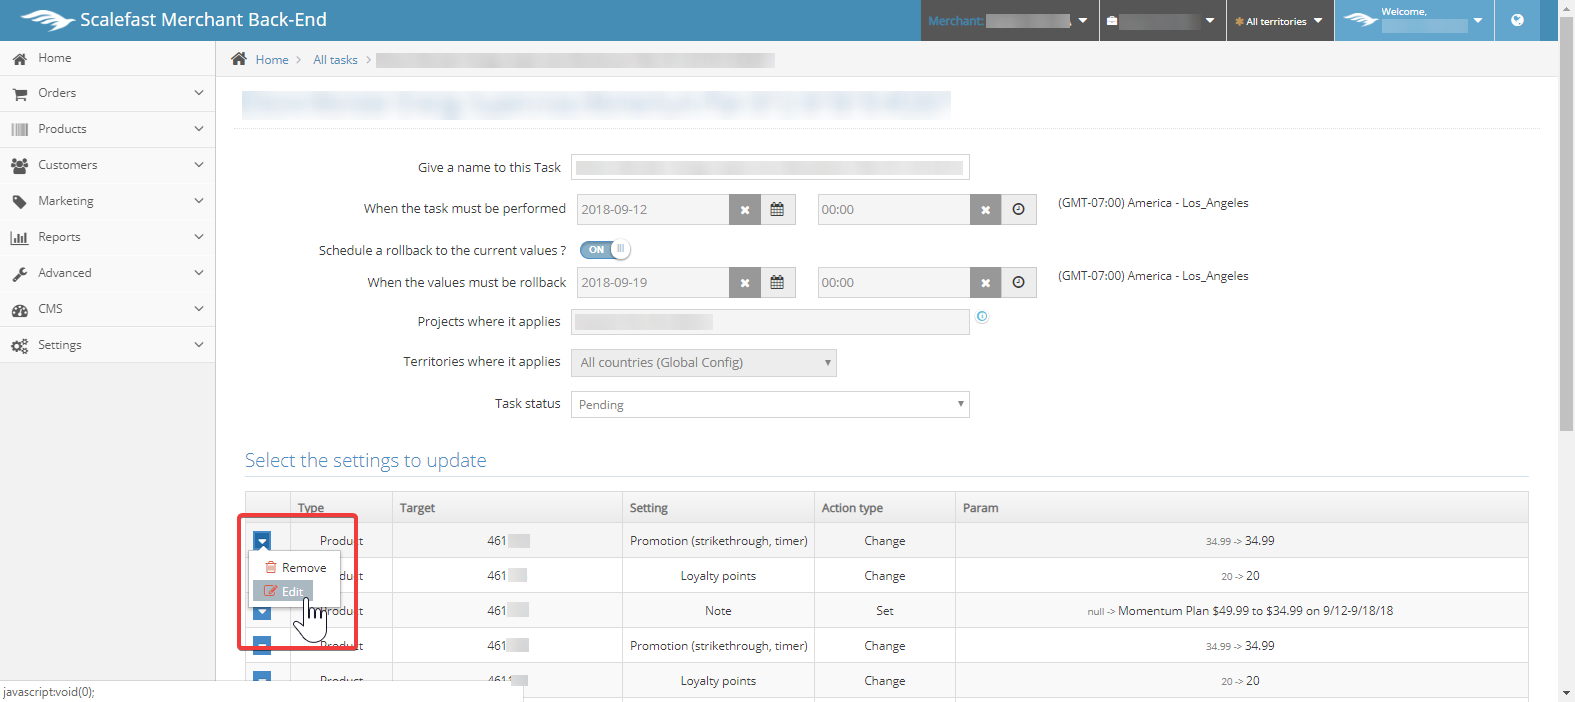Click the home icon in breadcrumb

coord(239,59)
